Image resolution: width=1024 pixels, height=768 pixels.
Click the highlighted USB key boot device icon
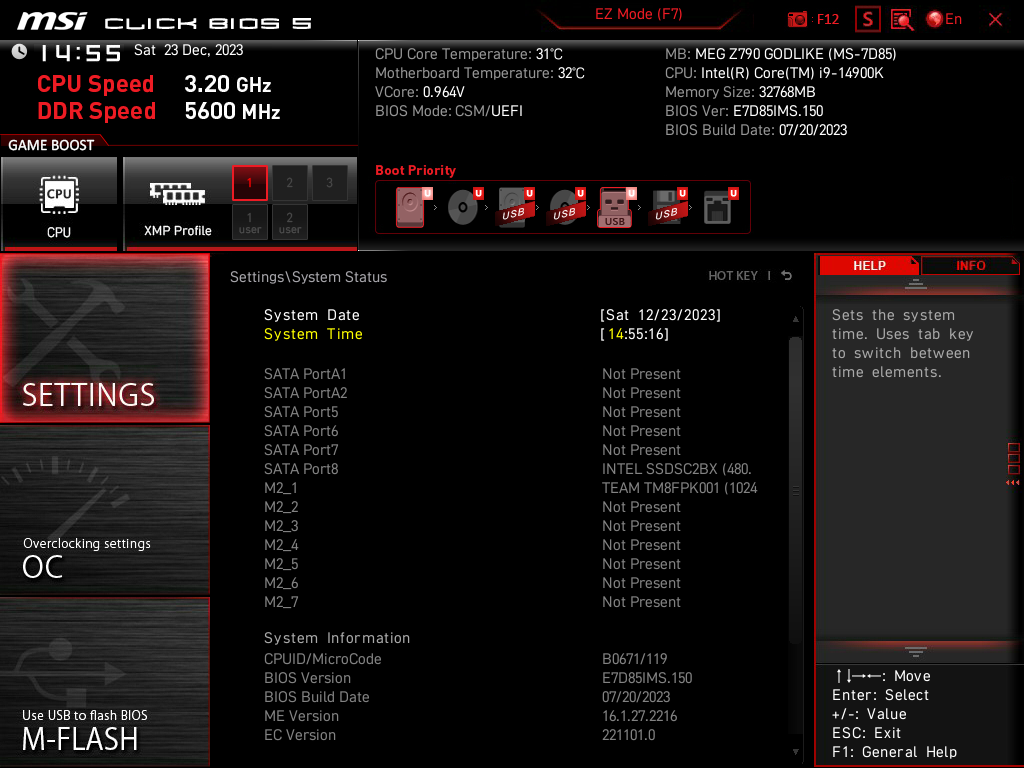click(616, 207)
